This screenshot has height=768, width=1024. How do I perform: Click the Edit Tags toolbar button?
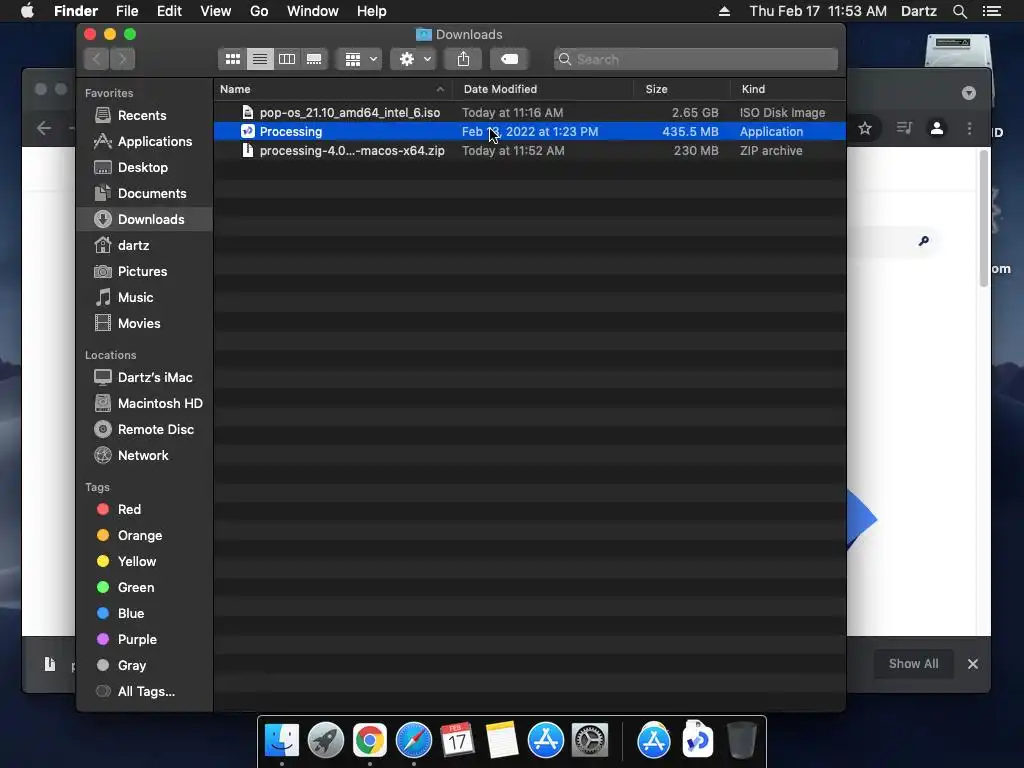[509, 59]
